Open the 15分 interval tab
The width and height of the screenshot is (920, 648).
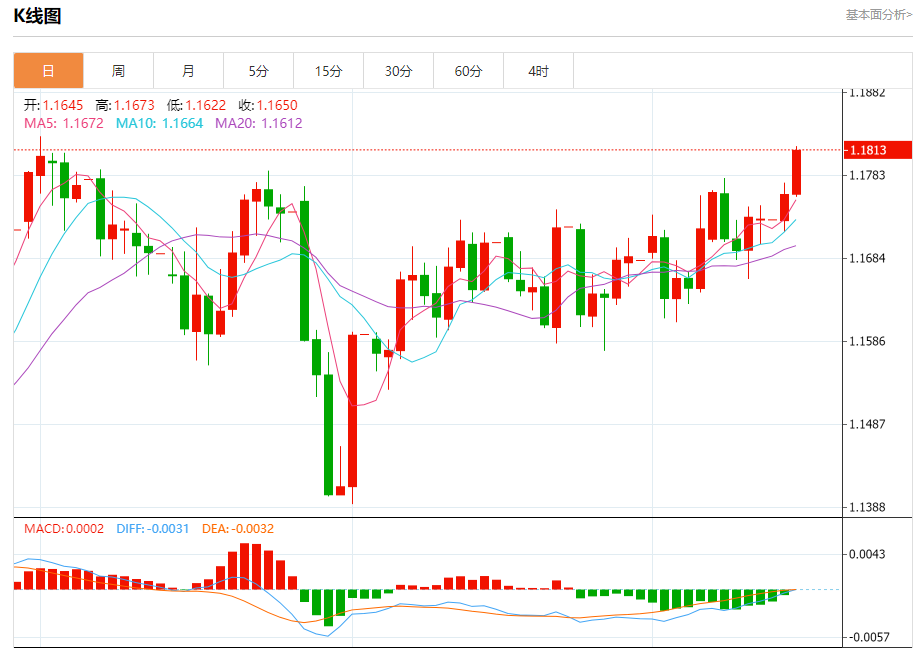click(329, 71)
